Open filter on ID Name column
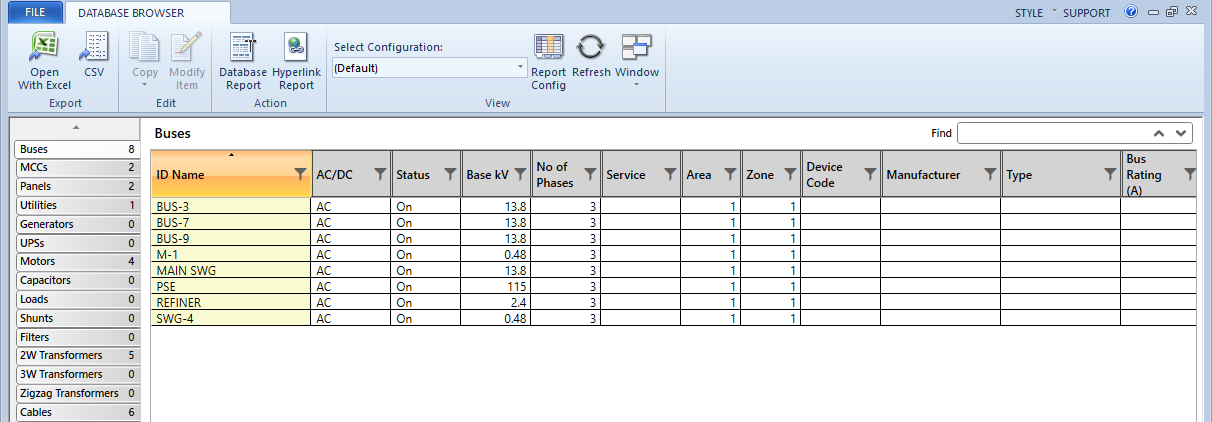The width and height of the screenshot is (1212, 422). [301, 175]
